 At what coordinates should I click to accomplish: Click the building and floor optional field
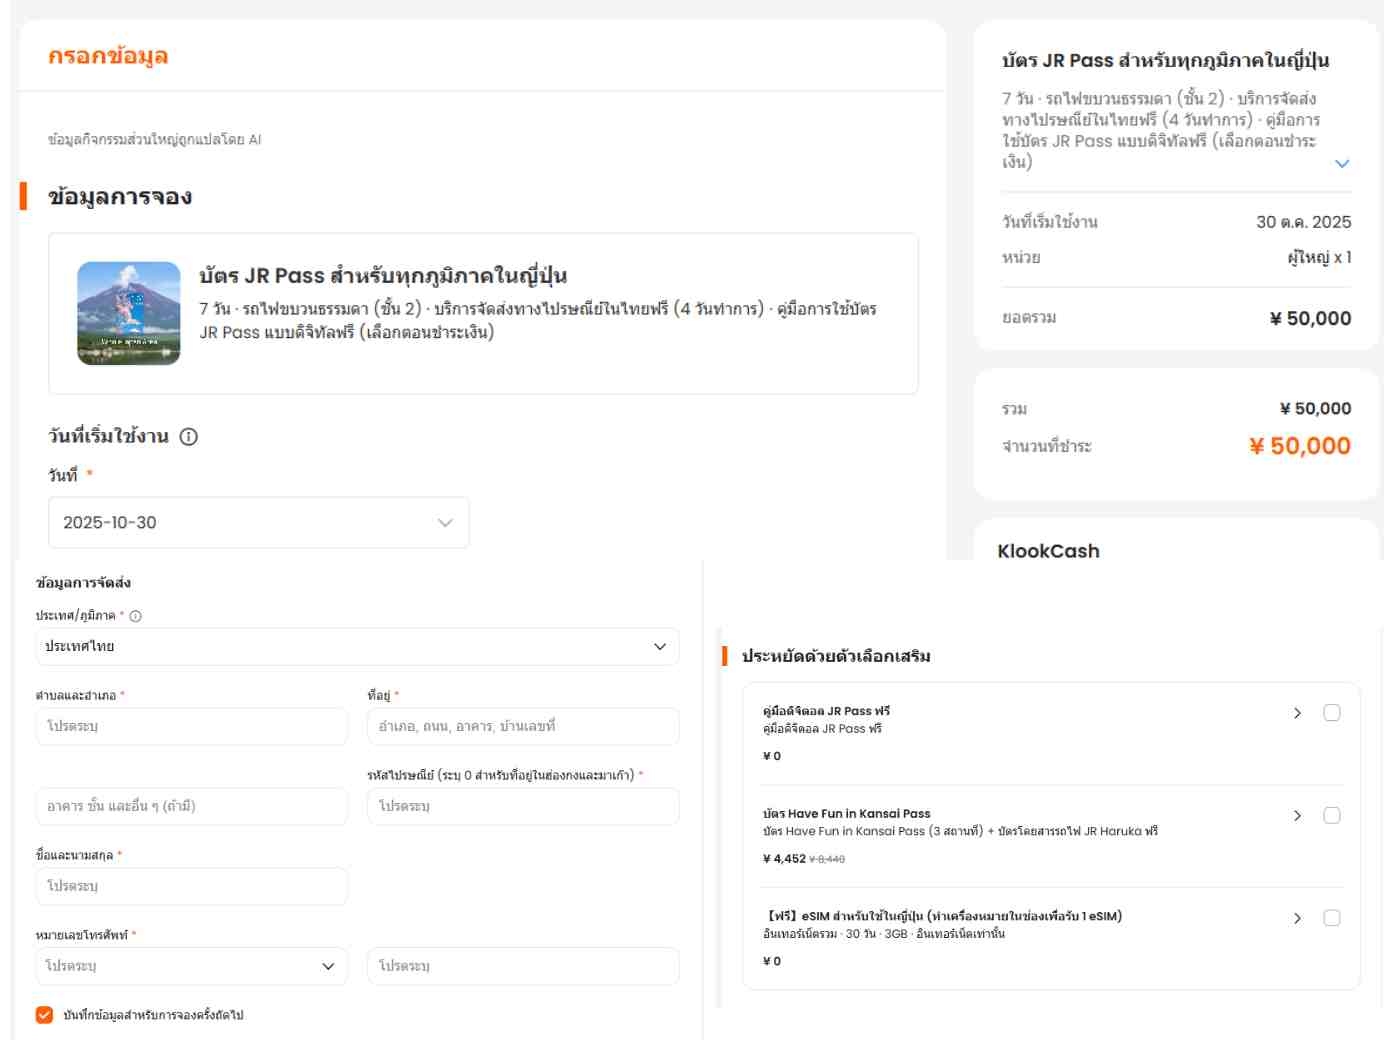click(x=191, y=806)
